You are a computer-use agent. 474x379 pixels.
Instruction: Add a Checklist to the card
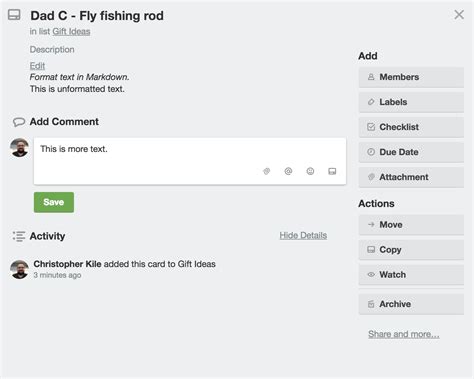coord(411,127)
